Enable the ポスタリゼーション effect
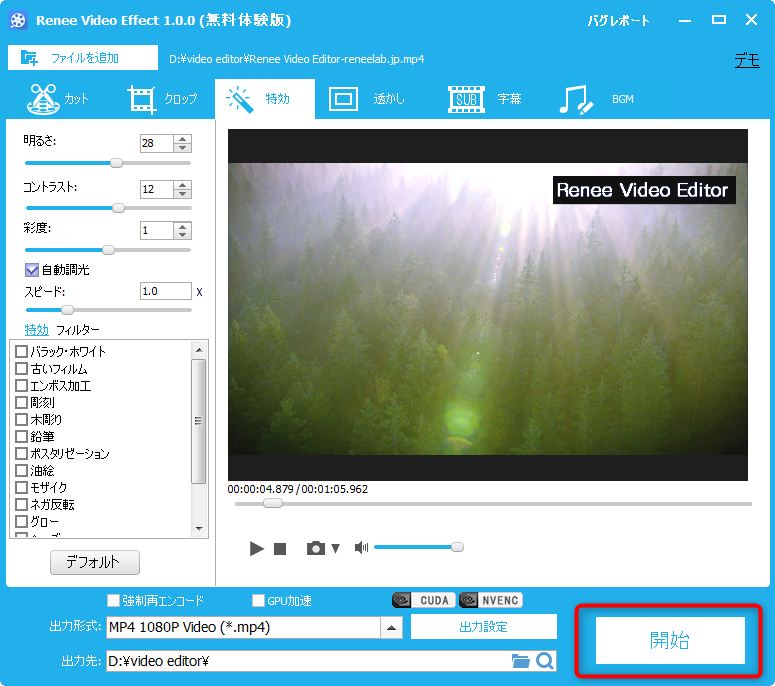 (21, 453)
